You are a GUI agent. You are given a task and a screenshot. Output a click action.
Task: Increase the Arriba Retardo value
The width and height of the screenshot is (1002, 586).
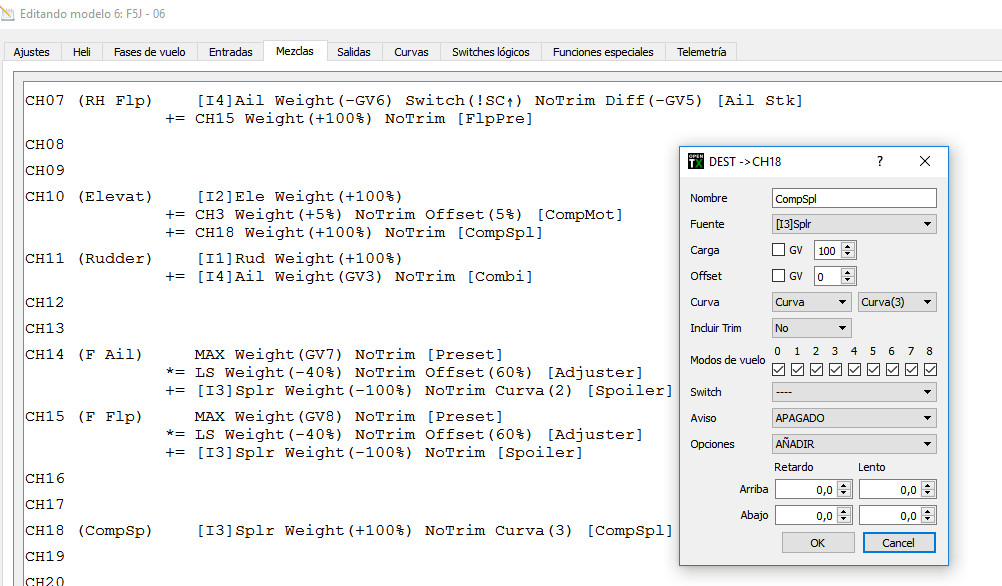pos(844,485)
